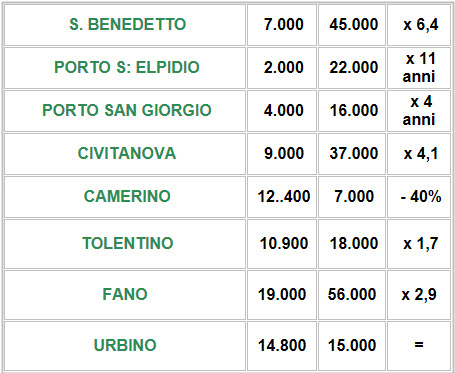
Task: Select the 10.900 Tolentino value
Action: pyautogui.click(x=282, y=244)
